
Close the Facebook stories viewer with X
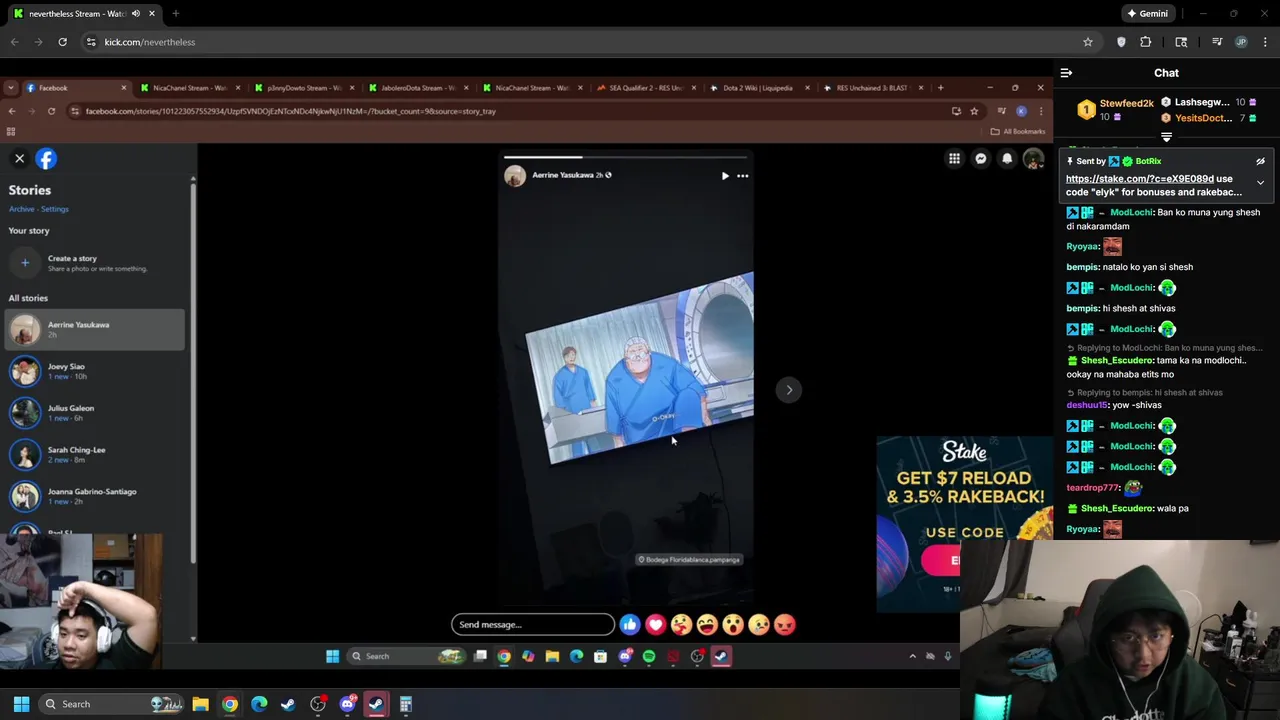[x=19, y=158]
